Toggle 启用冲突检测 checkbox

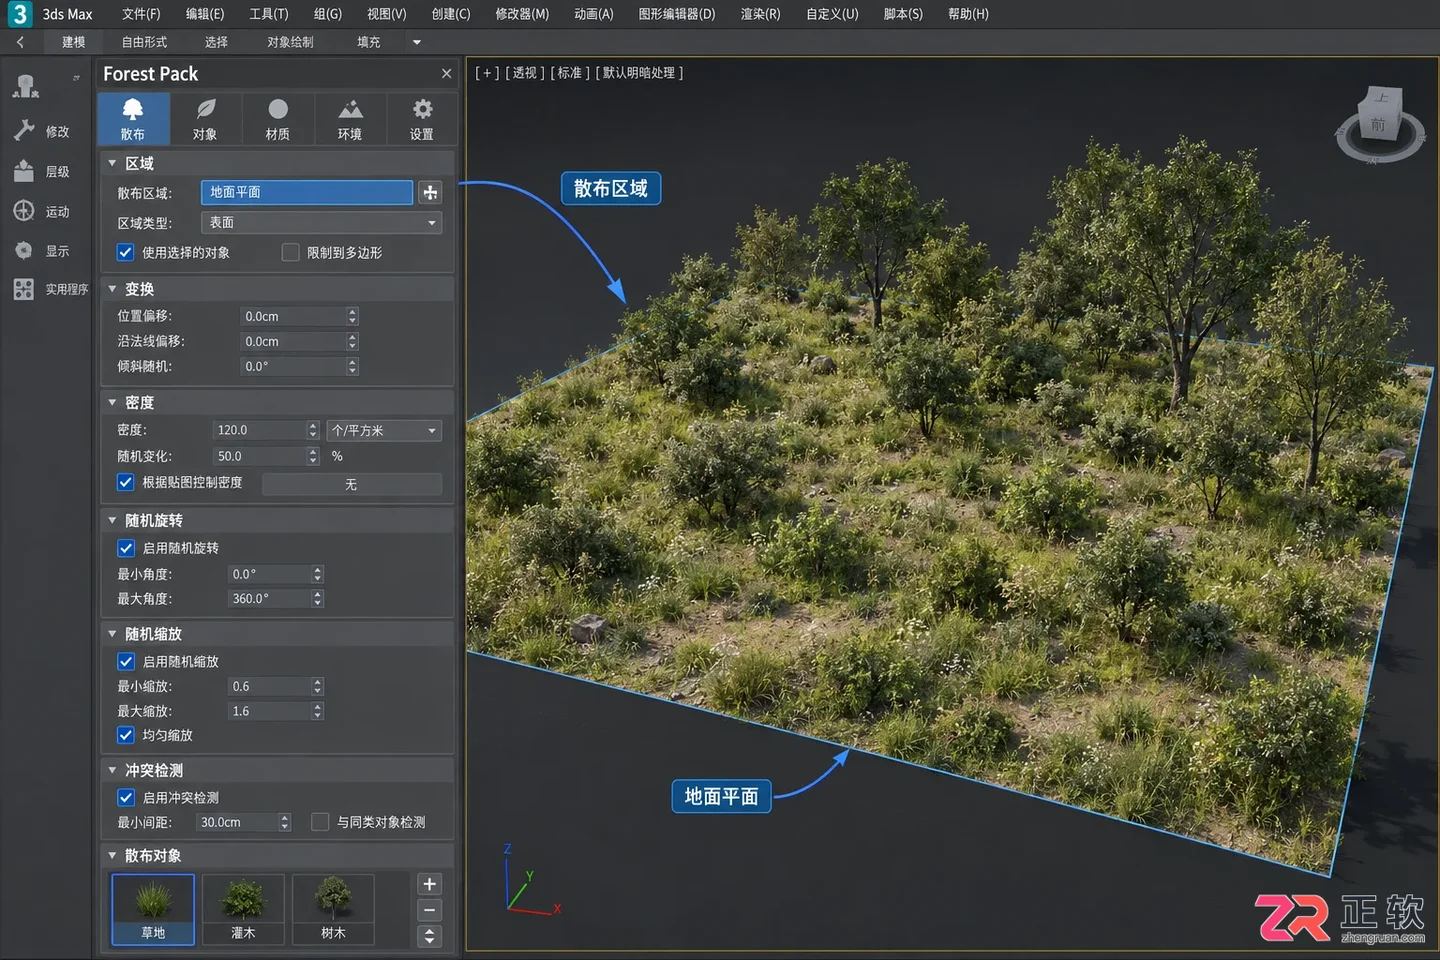click(x=126, y=797)
